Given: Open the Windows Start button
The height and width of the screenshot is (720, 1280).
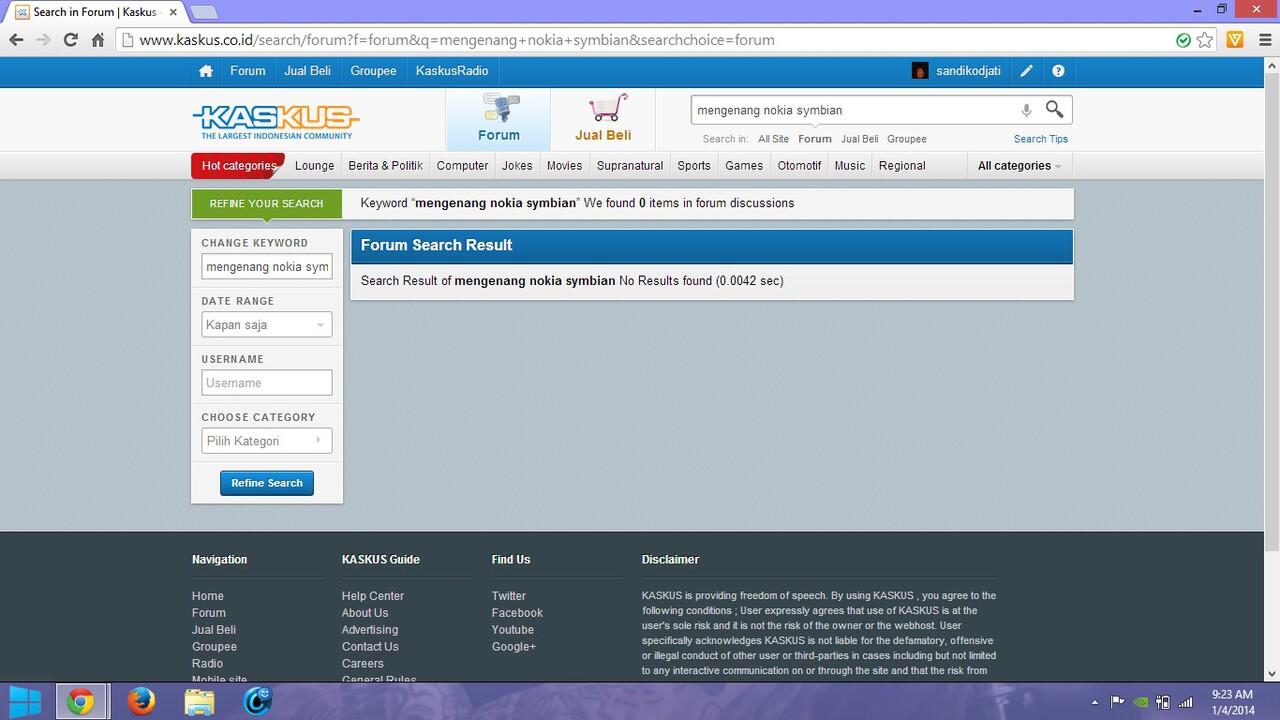Looking at the screenshot, I should pos(25,702).
